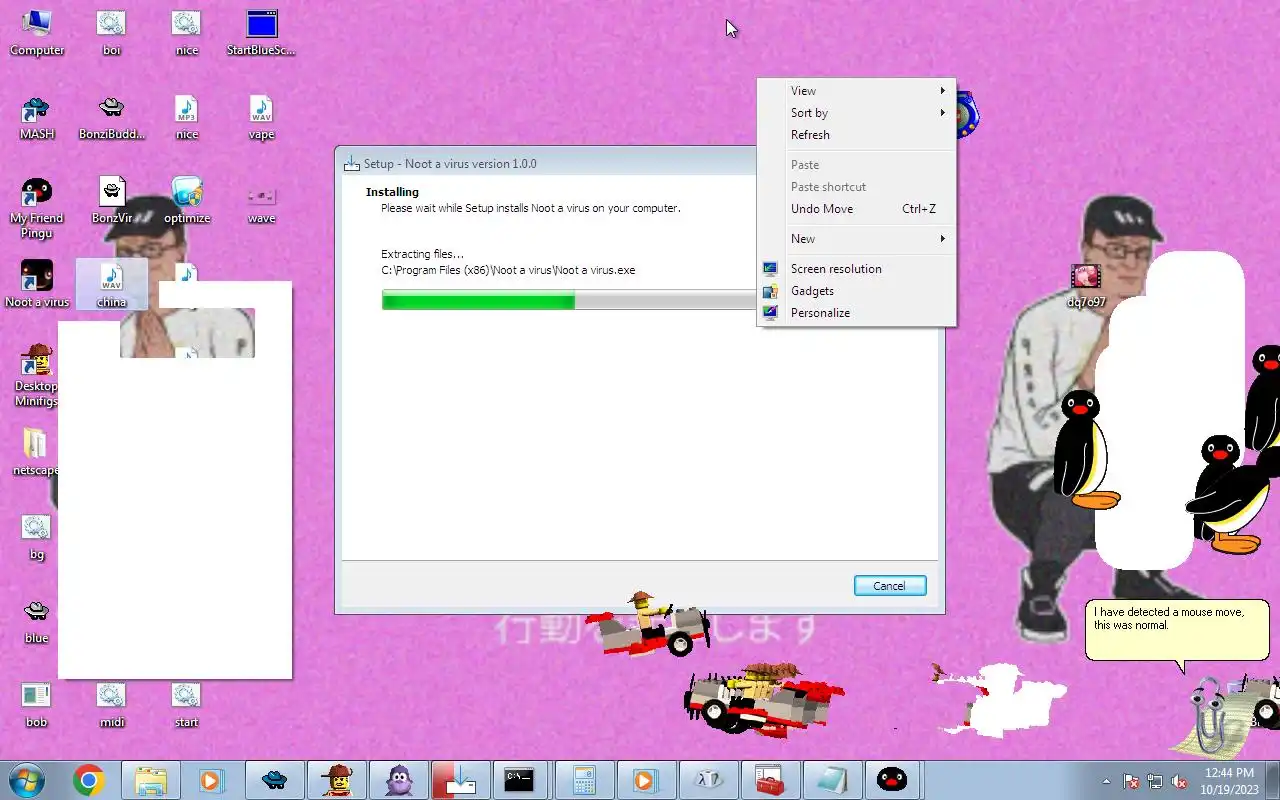Select the StartBlueSc... desktop icon
The height and width of the screenshot is (800, 1280).
(x=261, y=32)
